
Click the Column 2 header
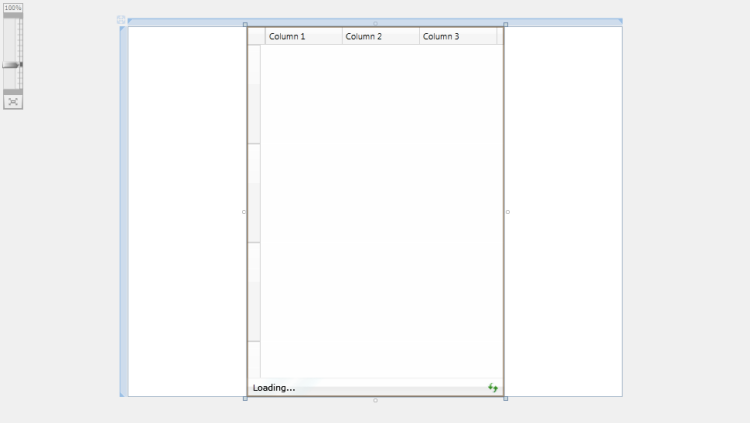pyautogui.click(x=380, y=37)
